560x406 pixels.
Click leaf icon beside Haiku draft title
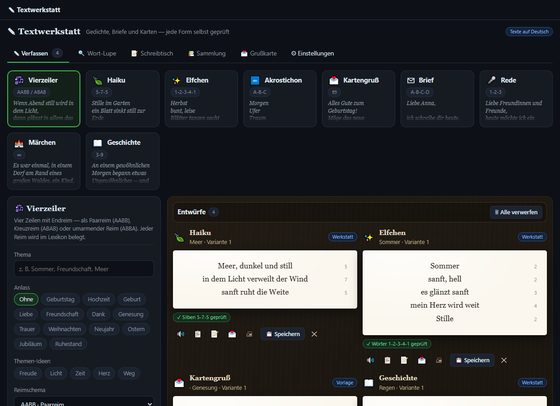(x=179, y=237)
